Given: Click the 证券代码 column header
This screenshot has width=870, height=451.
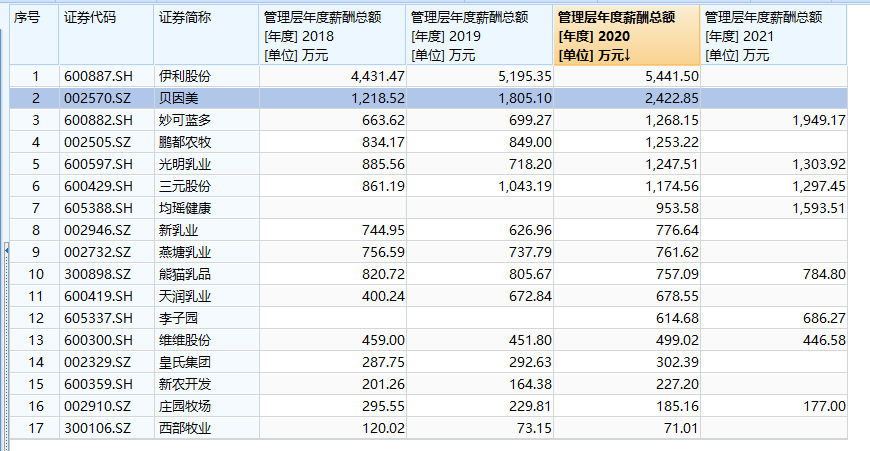Looking at the screenshot, I should pyautogui.click(x=106, y=36).
